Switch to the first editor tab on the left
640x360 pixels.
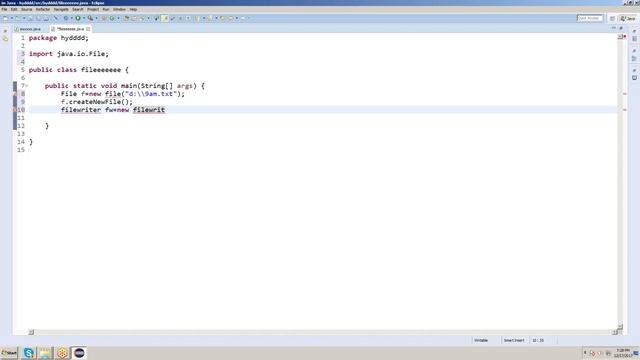point(28,29)
